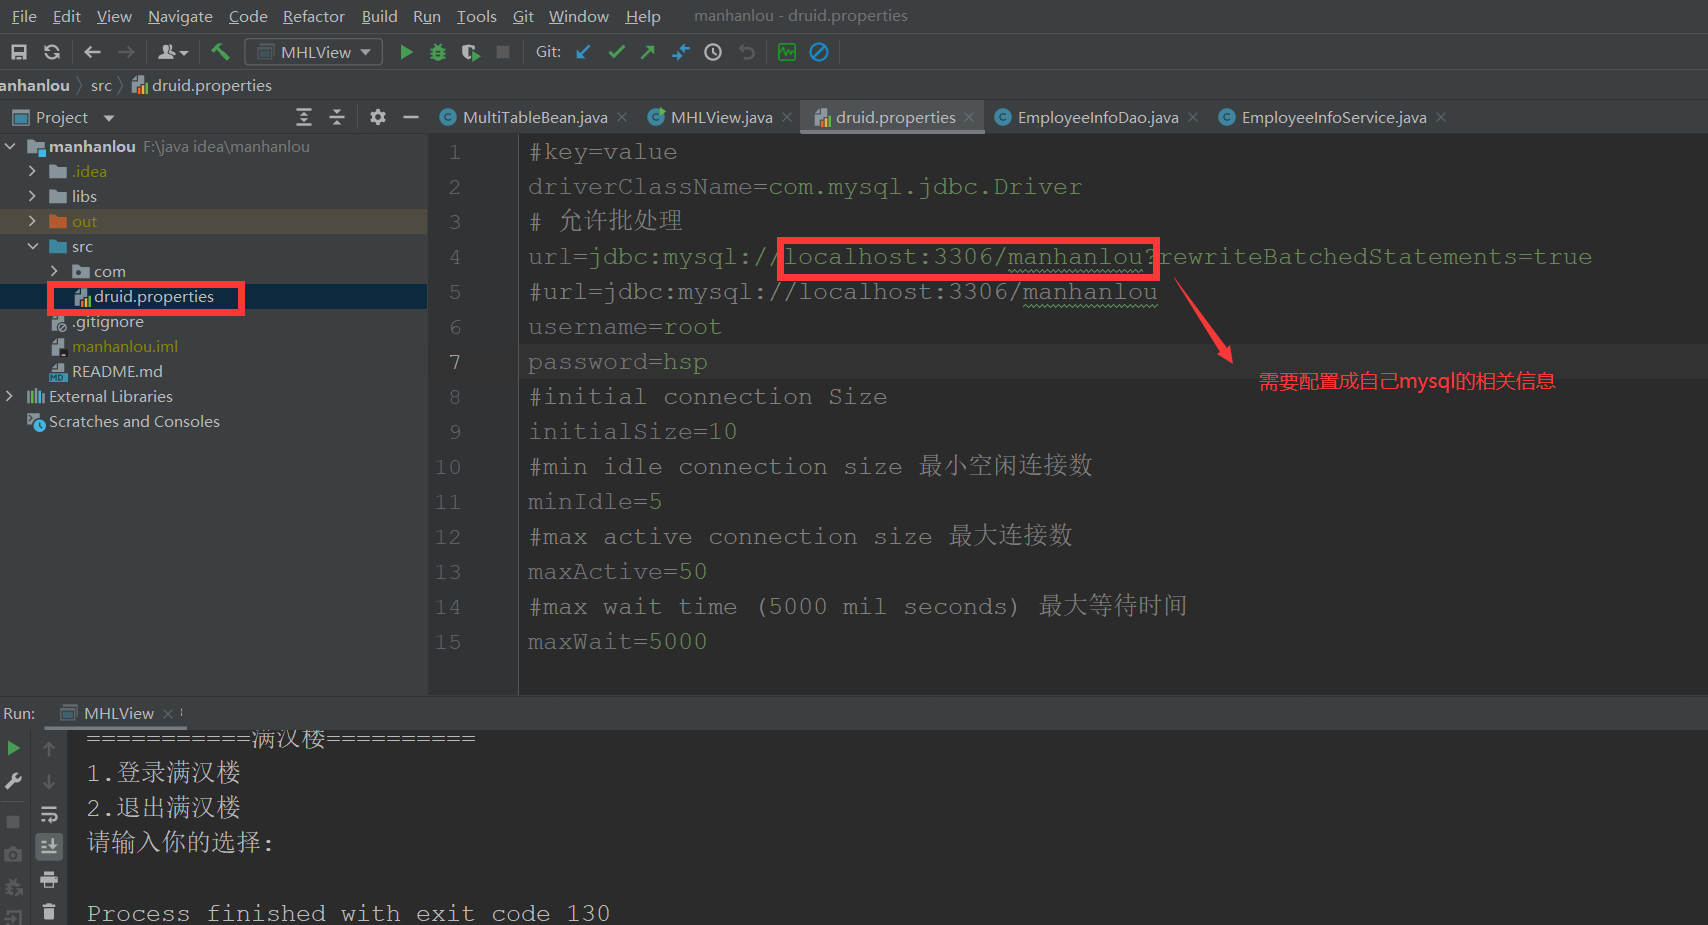Switch to MultiTableBean.java tab
The width and height of the screenshot is (1708, 925).
click(534, 117)
